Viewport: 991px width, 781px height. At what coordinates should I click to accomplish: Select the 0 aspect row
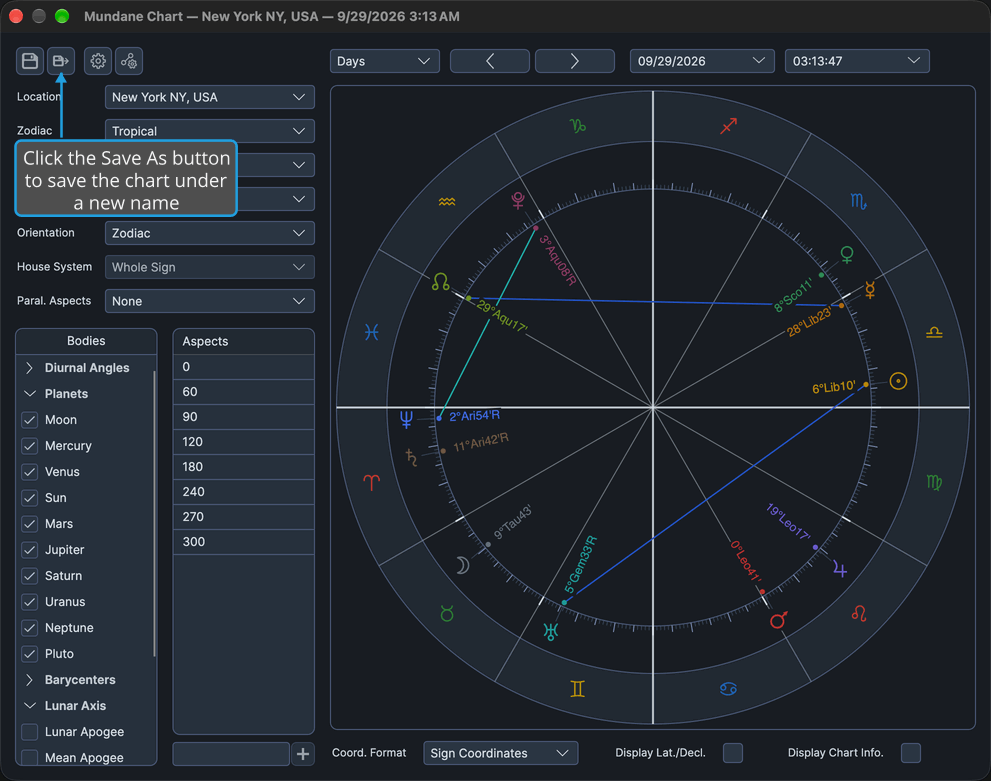pos(244,367)
